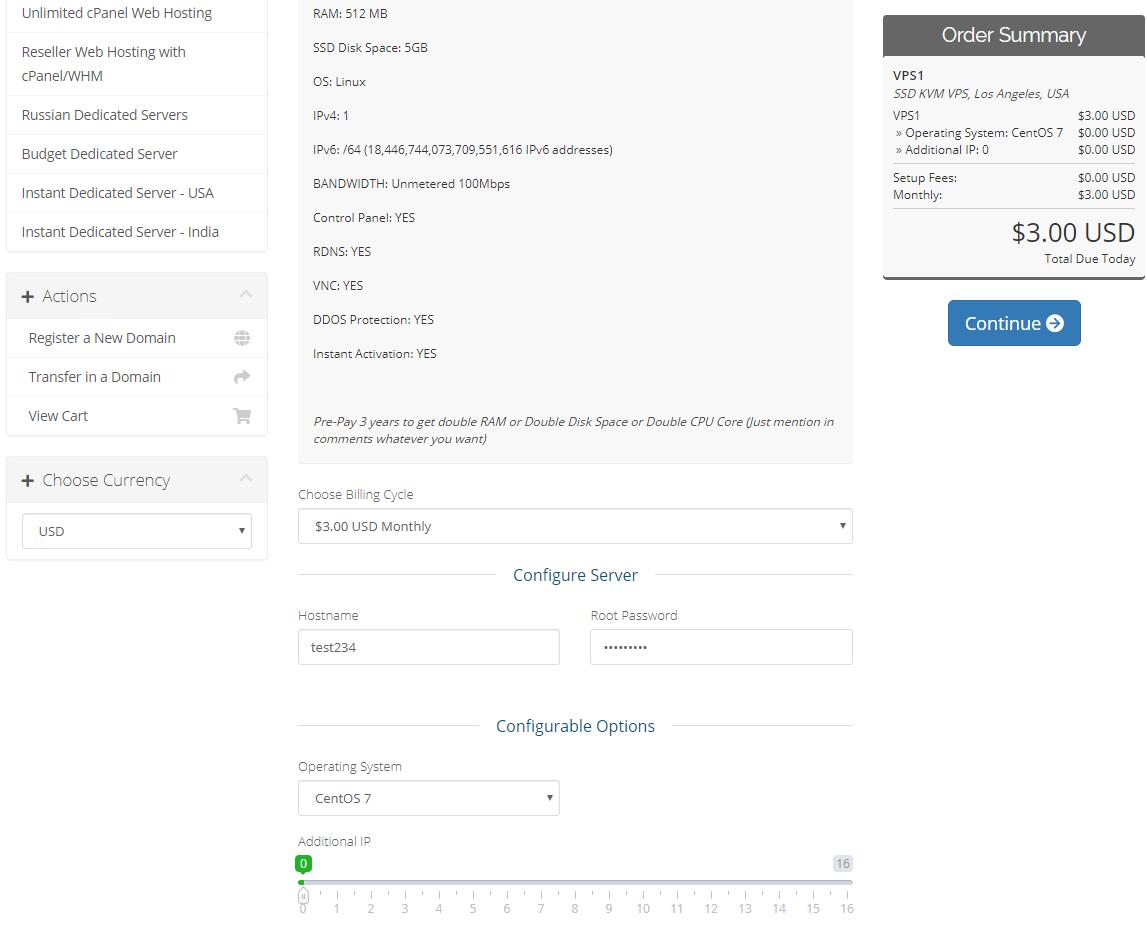Open the Choose Billing Cycle dropdown
The width and height of the screenshot is (1147, 925).
click(575, 526)
